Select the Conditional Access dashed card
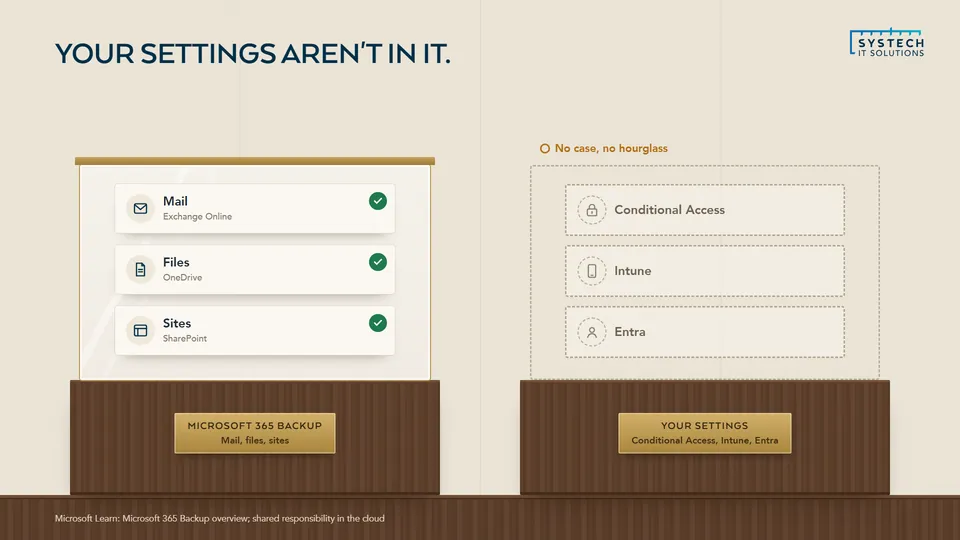The width and height of the screenshot is (960, 540). 705,210
